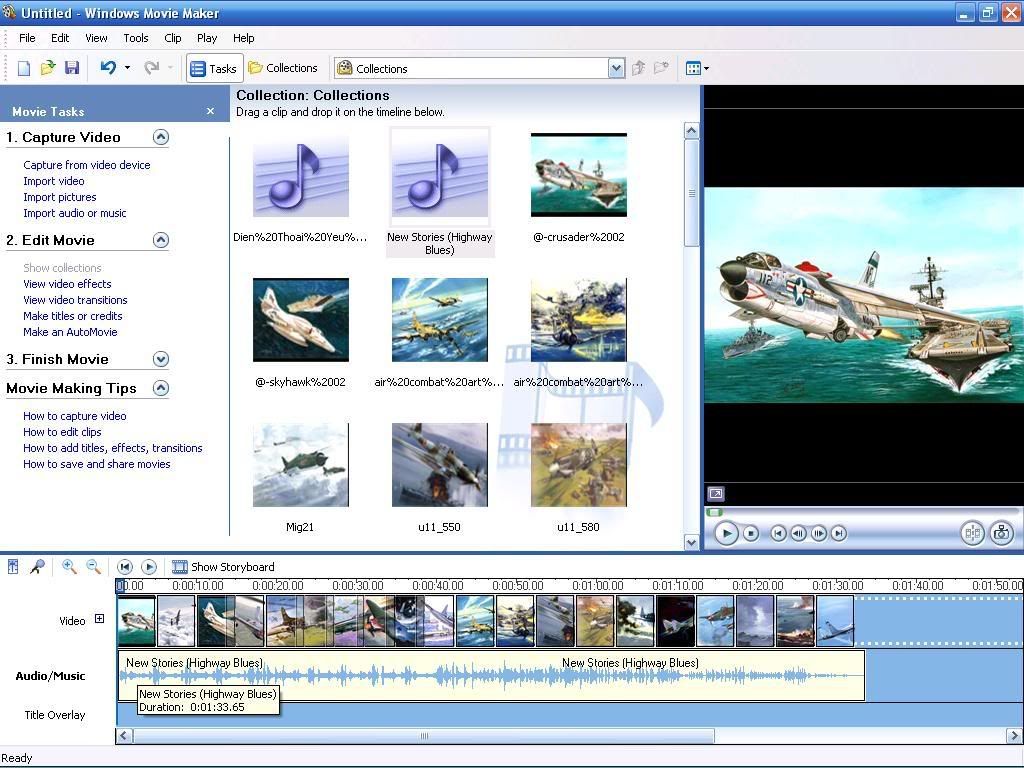1024x768 pixels.
Task: Open the Undo history dropdown arrow
Action: 127,67
